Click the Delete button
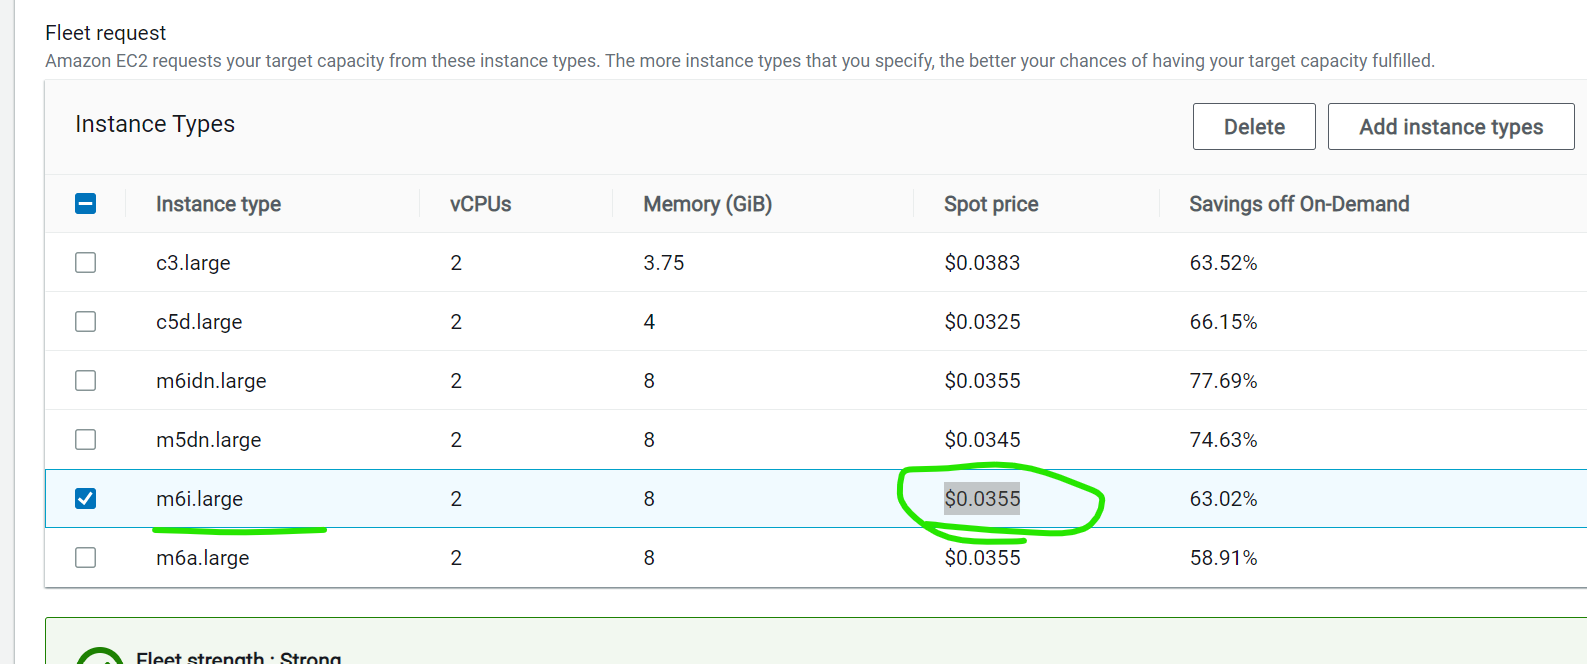This screenshot has height=664, width=1587. [x=1254, y=127]
